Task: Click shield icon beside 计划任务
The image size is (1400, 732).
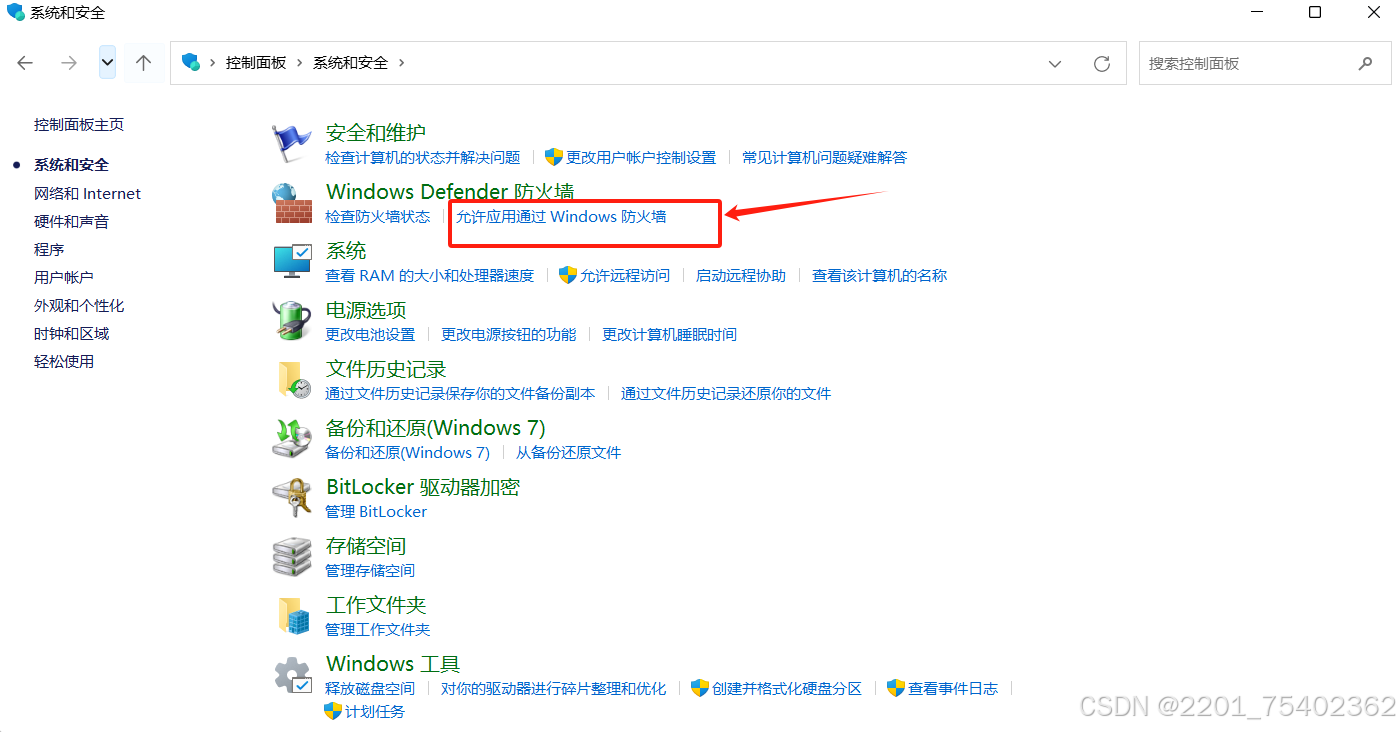Action: pos(333,711)
